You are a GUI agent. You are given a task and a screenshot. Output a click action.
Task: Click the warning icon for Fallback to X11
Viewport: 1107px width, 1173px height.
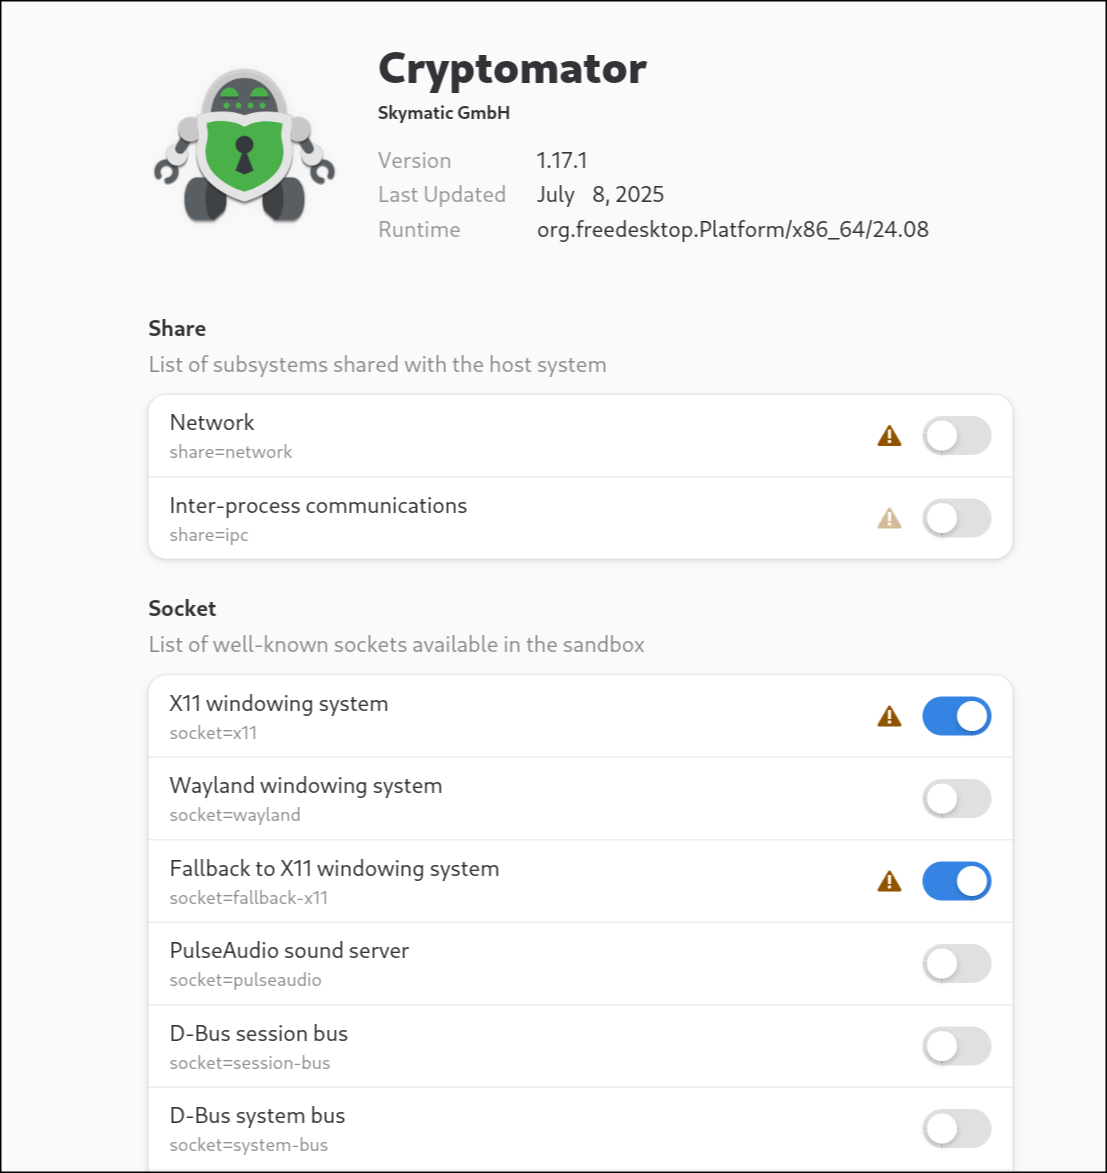point(889,881)
